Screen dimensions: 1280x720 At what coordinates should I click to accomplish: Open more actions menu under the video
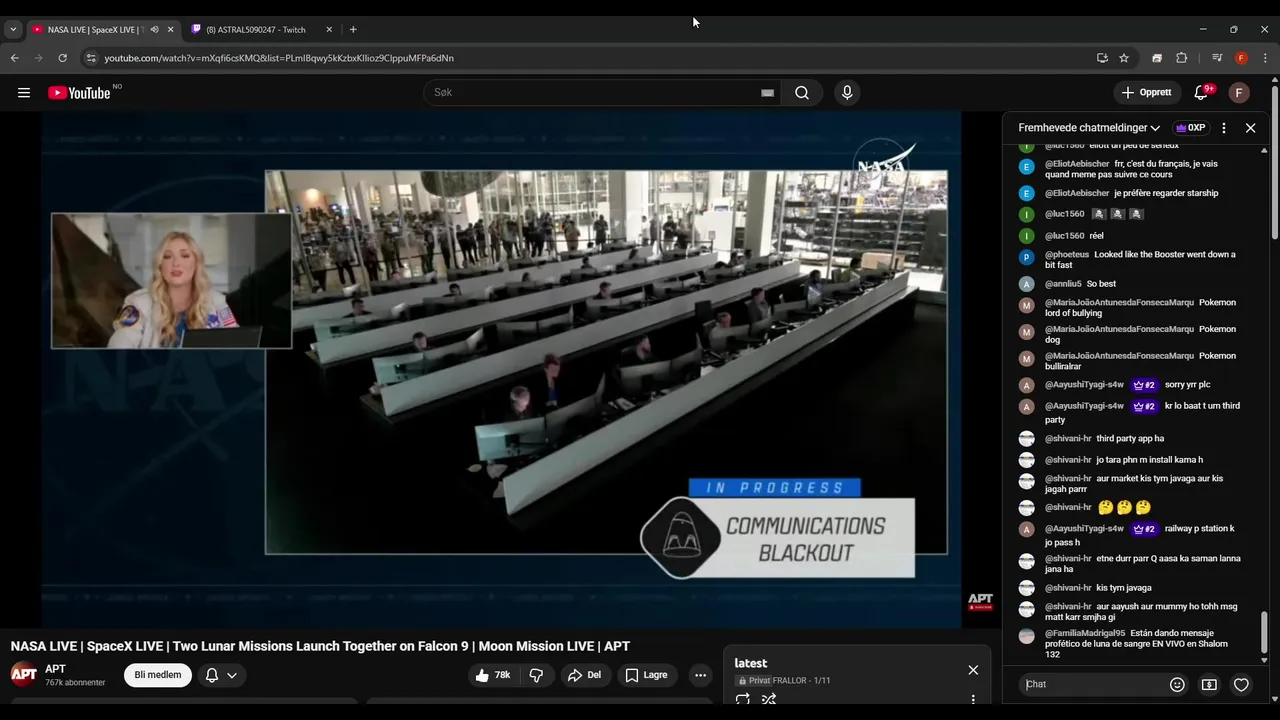tap(700, 675)
